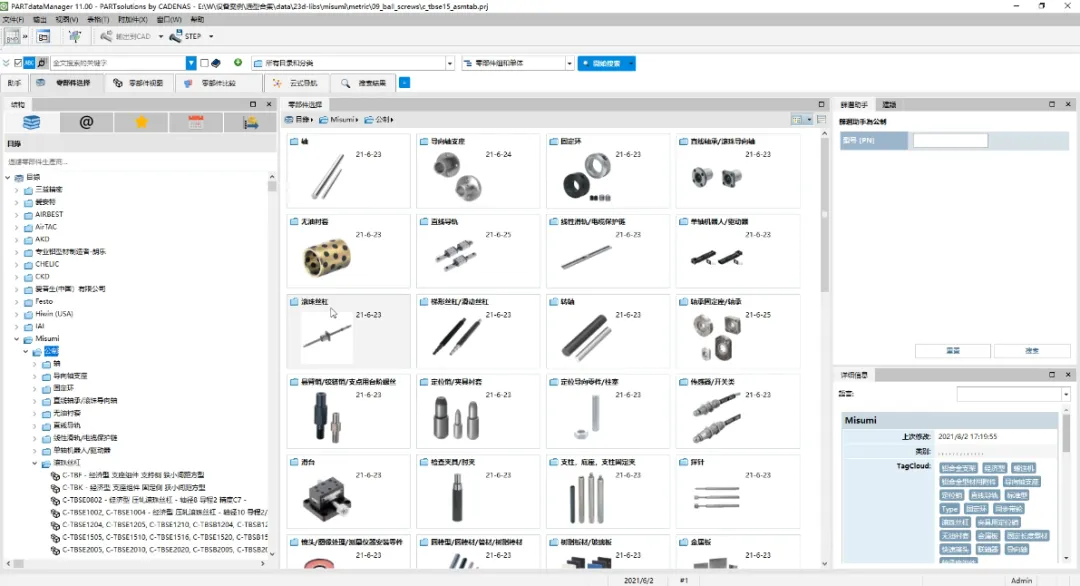Select the C-TBF assembly row in tree

click(132, 475)
